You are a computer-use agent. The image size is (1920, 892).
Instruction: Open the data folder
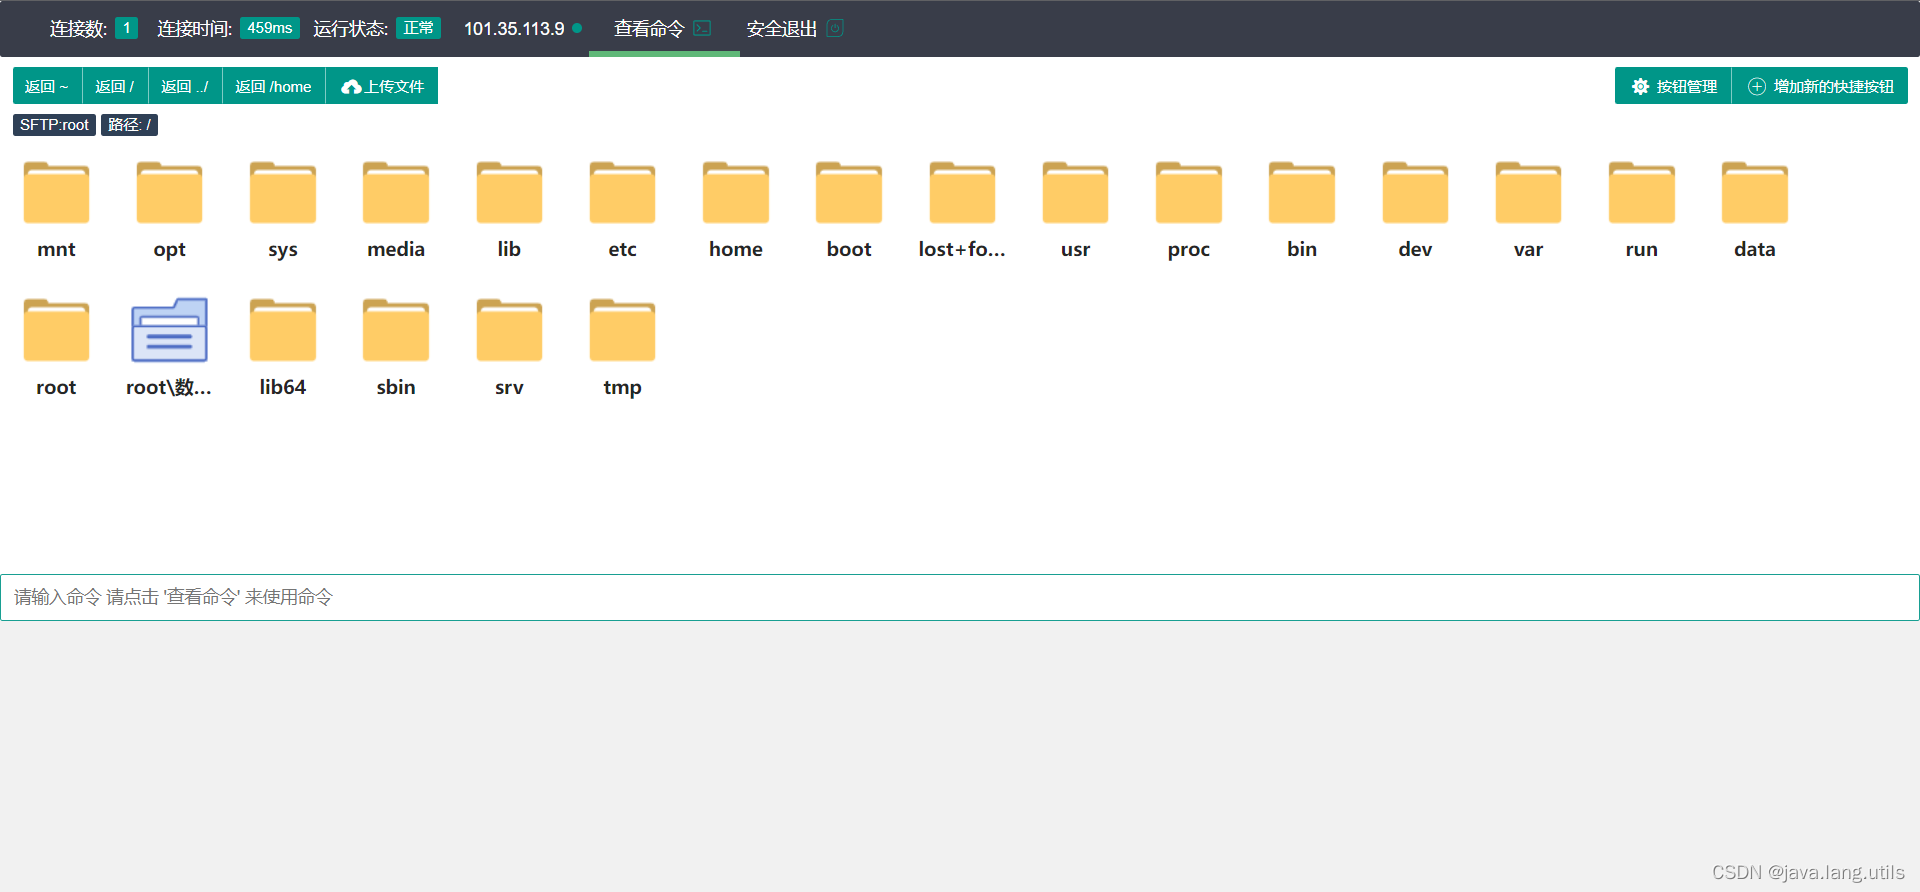[1755, 193]
